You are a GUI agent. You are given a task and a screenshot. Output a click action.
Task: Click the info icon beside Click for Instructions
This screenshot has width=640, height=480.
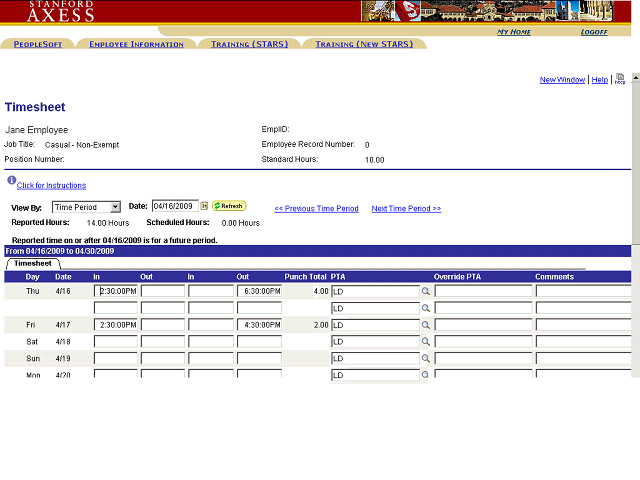tap(11, 181)
